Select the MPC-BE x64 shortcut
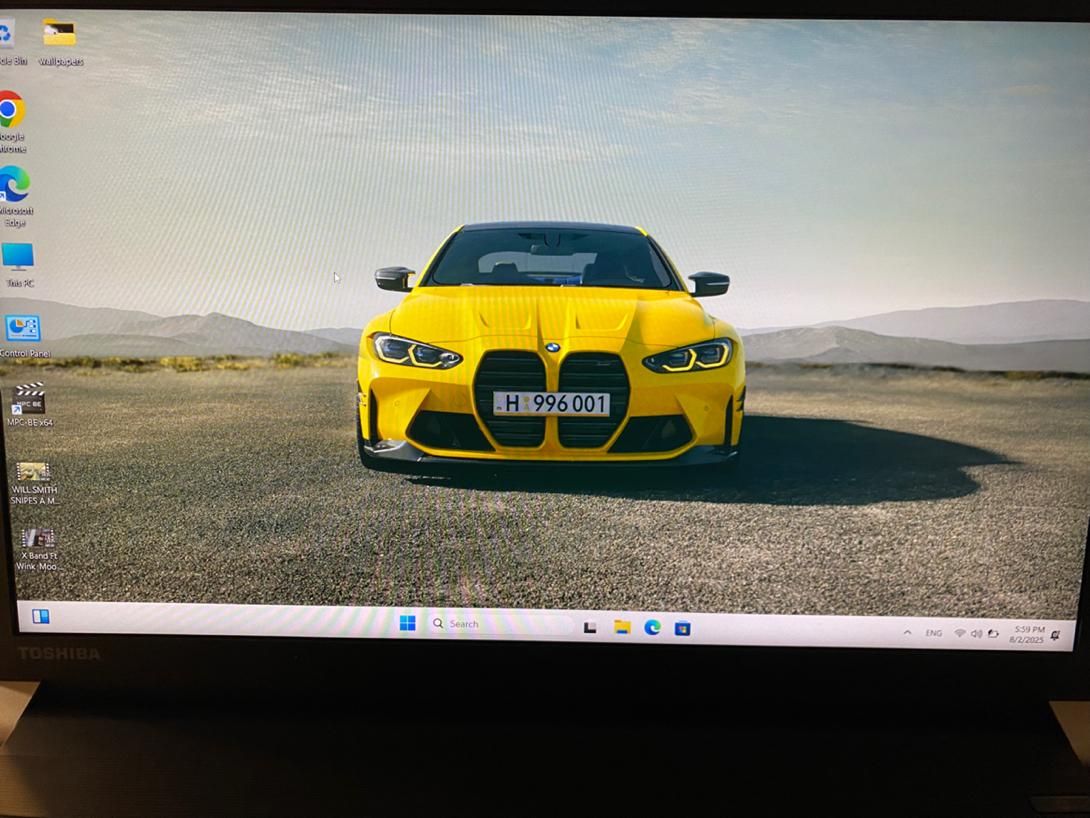Image resolution: width=1090 pixels, height=818 pixels. click(x=29, y=404)
